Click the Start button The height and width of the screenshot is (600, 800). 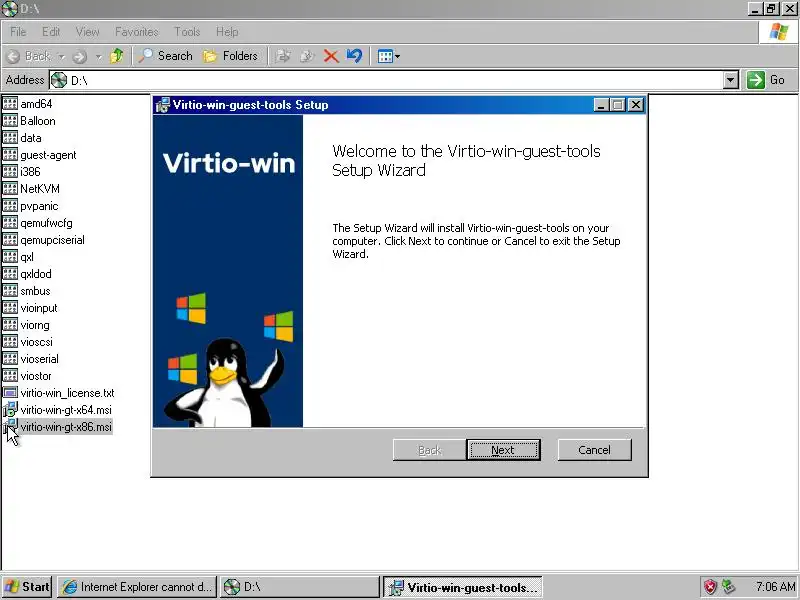27,587
